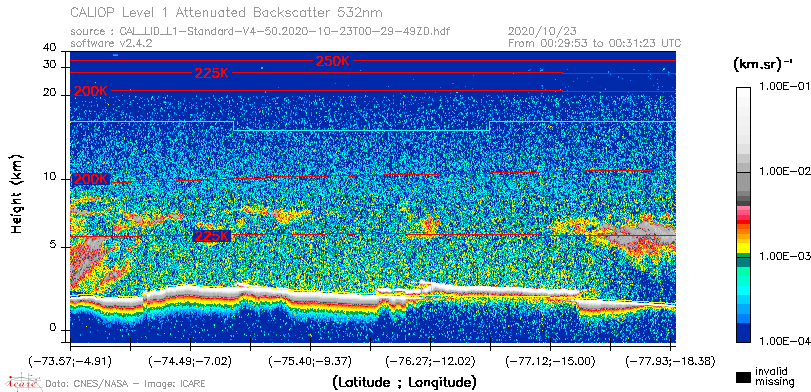Click the "0" height axis tick label

point(53,328)
